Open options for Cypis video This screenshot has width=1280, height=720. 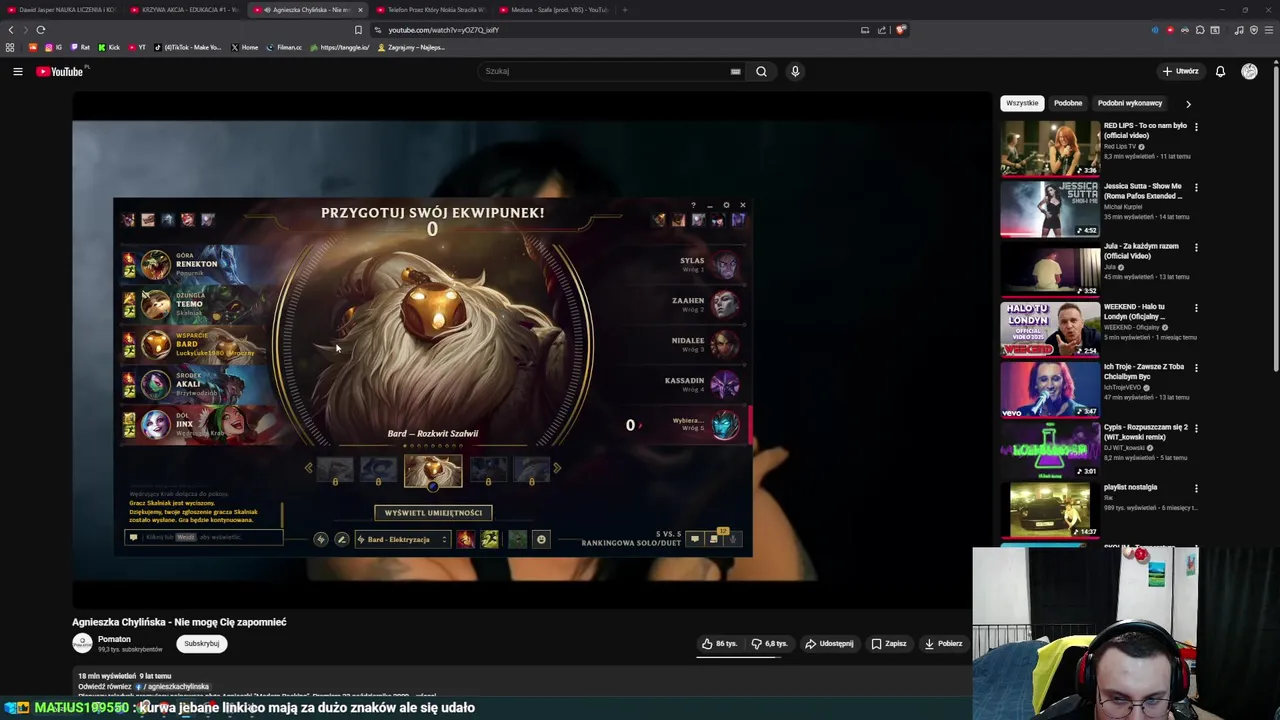click(1196, 428)
